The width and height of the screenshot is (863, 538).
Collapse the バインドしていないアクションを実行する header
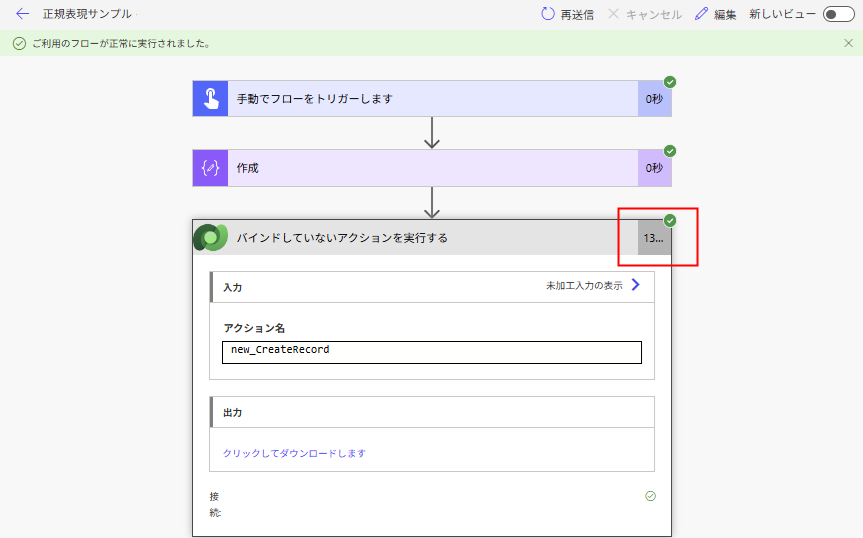(430, 238)
